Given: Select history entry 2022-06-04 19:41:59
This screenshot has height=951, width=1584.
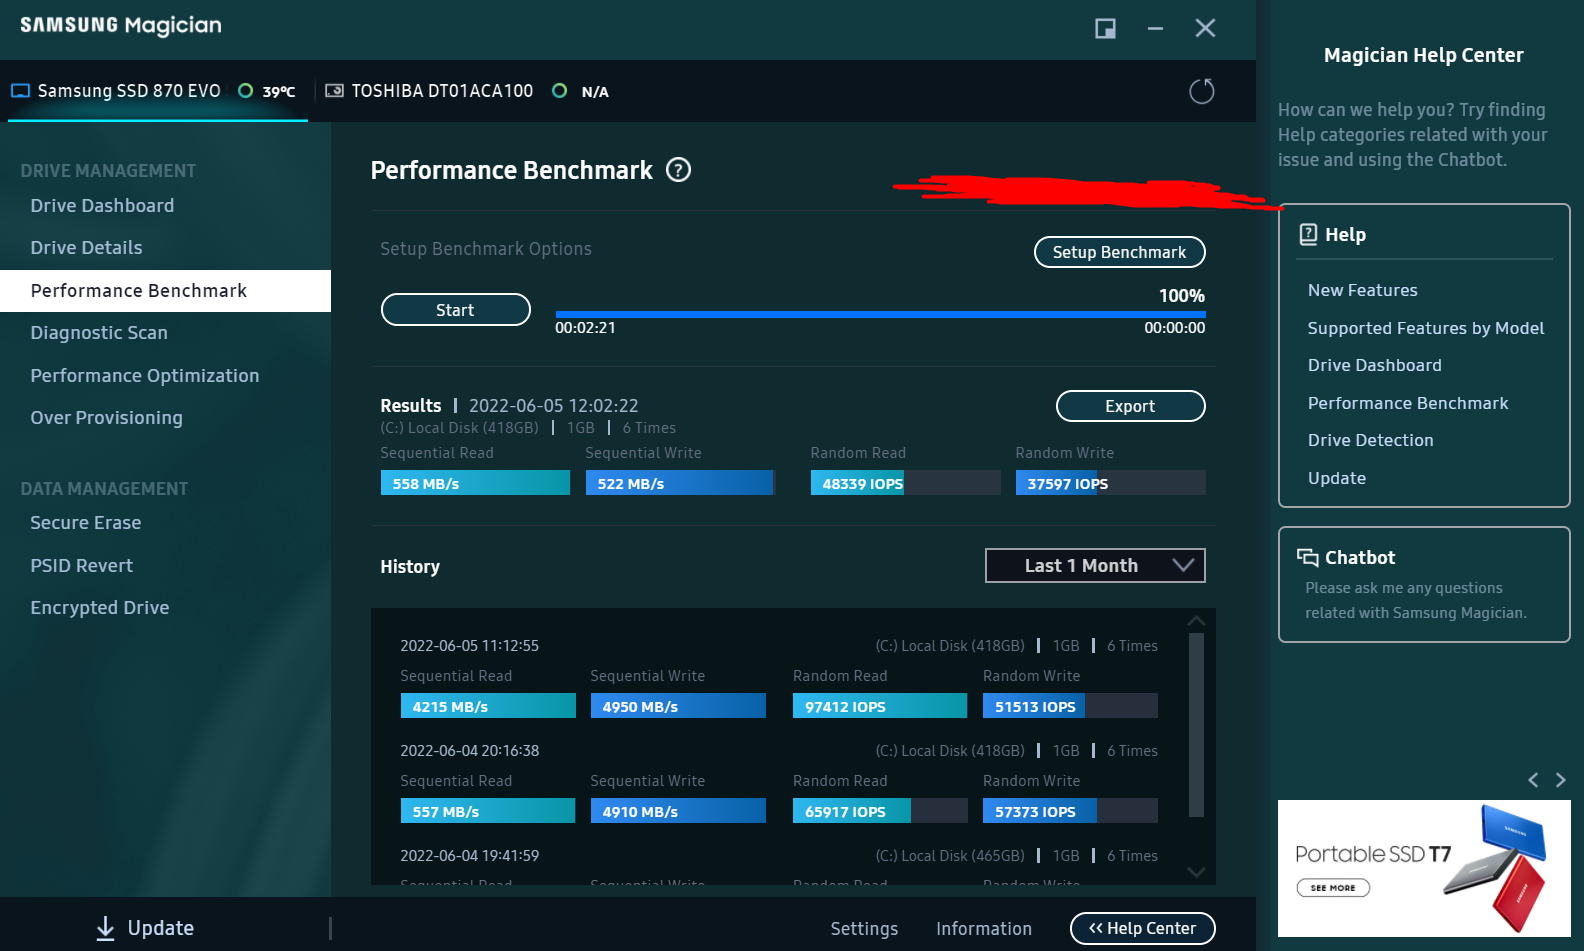Looking at the screenshot, I should (470, 856).
